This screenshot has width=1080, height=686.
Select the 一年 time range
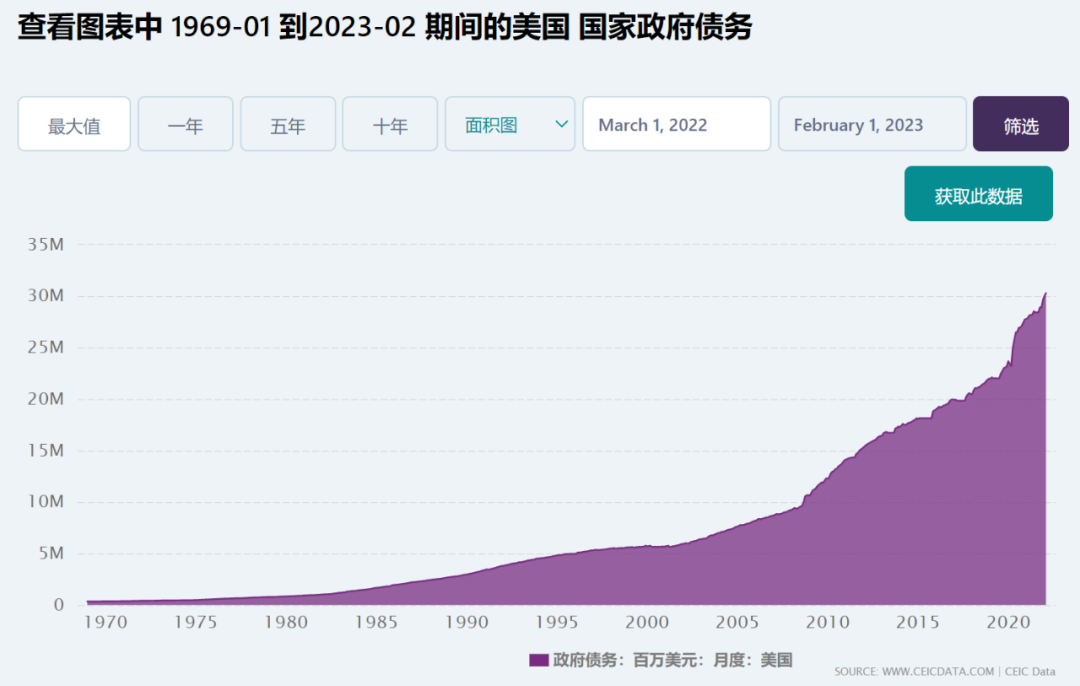185,124
